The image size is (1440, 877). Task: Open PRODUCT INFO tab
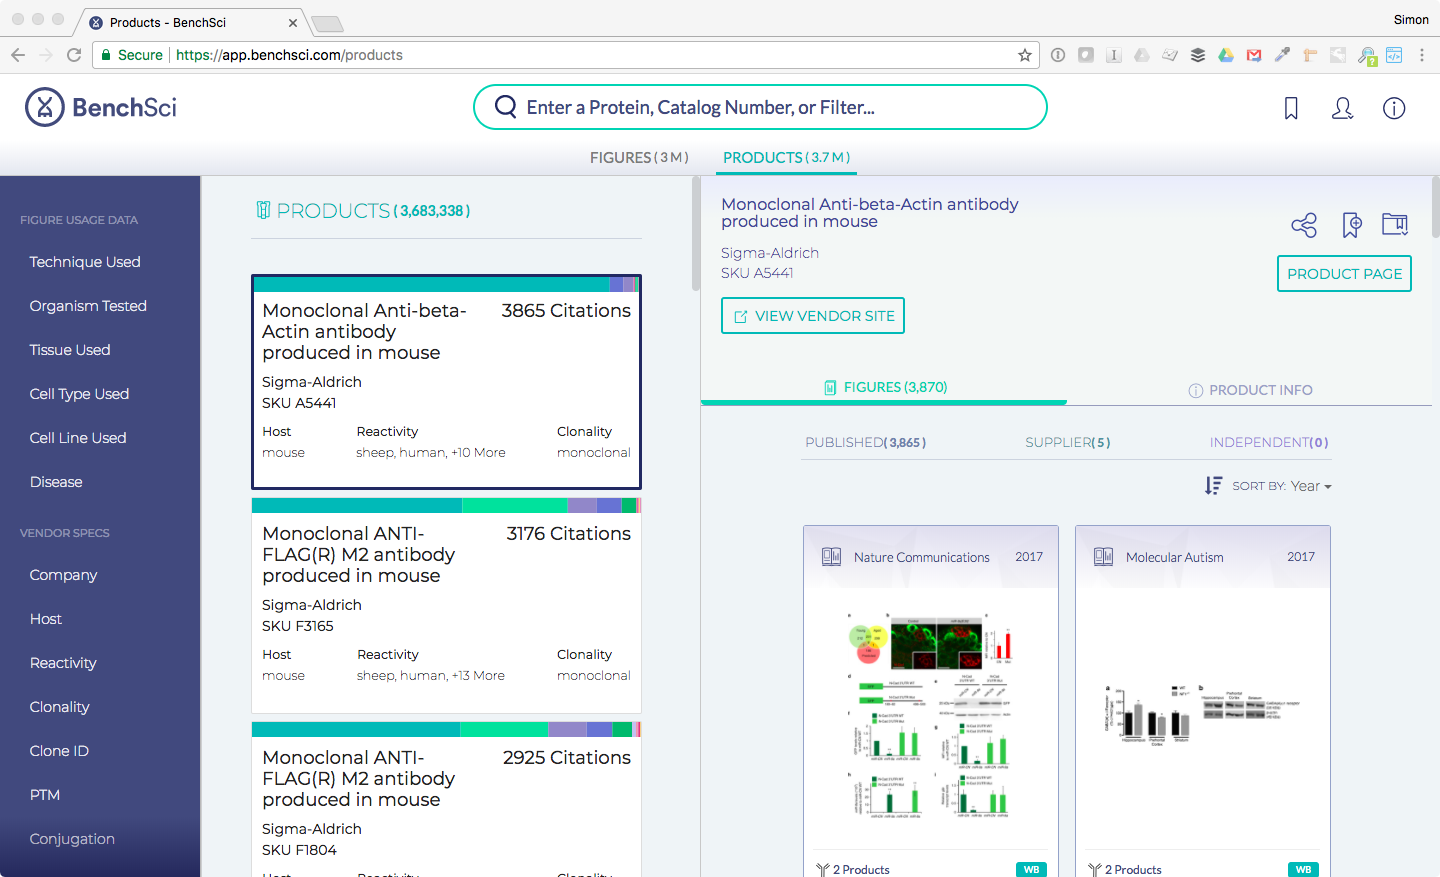tap(1250, 390)
